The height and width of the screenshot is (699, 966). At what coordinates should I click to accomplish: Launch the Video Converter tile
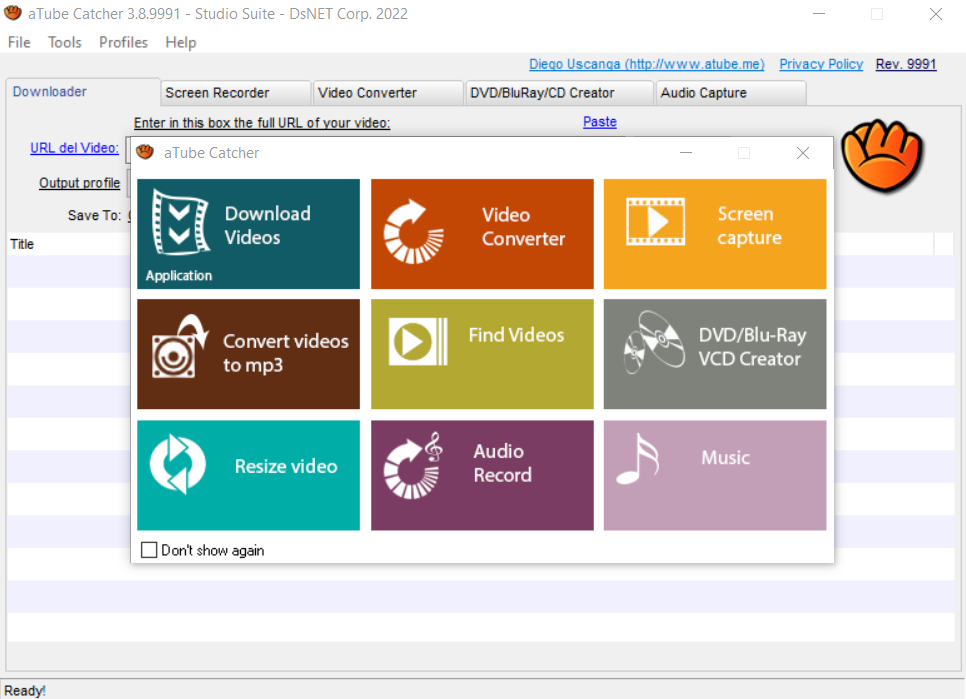pyautogui.click(x=482, y=234)
